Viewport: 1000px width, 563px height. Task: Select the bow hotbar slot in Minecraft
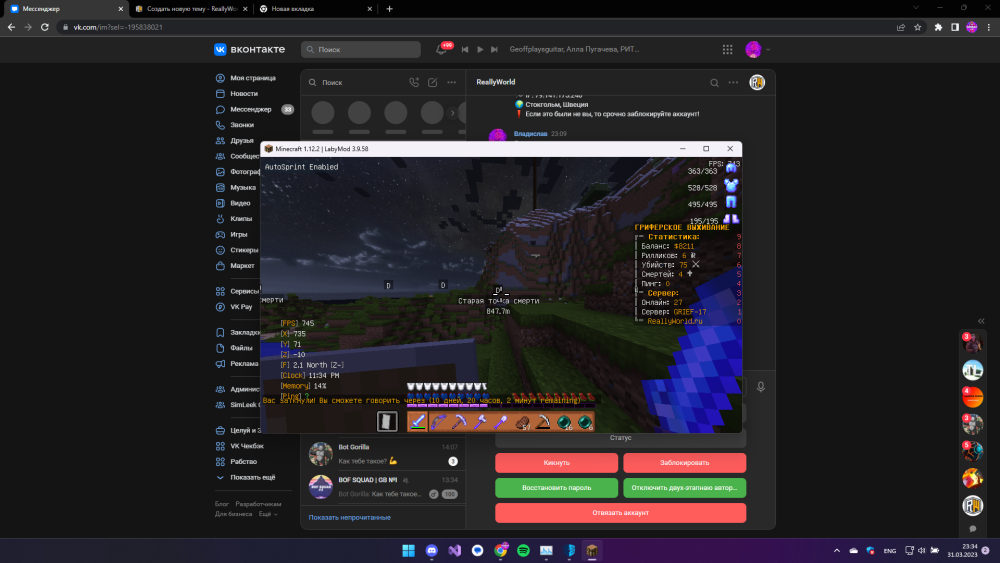(439, 421)
